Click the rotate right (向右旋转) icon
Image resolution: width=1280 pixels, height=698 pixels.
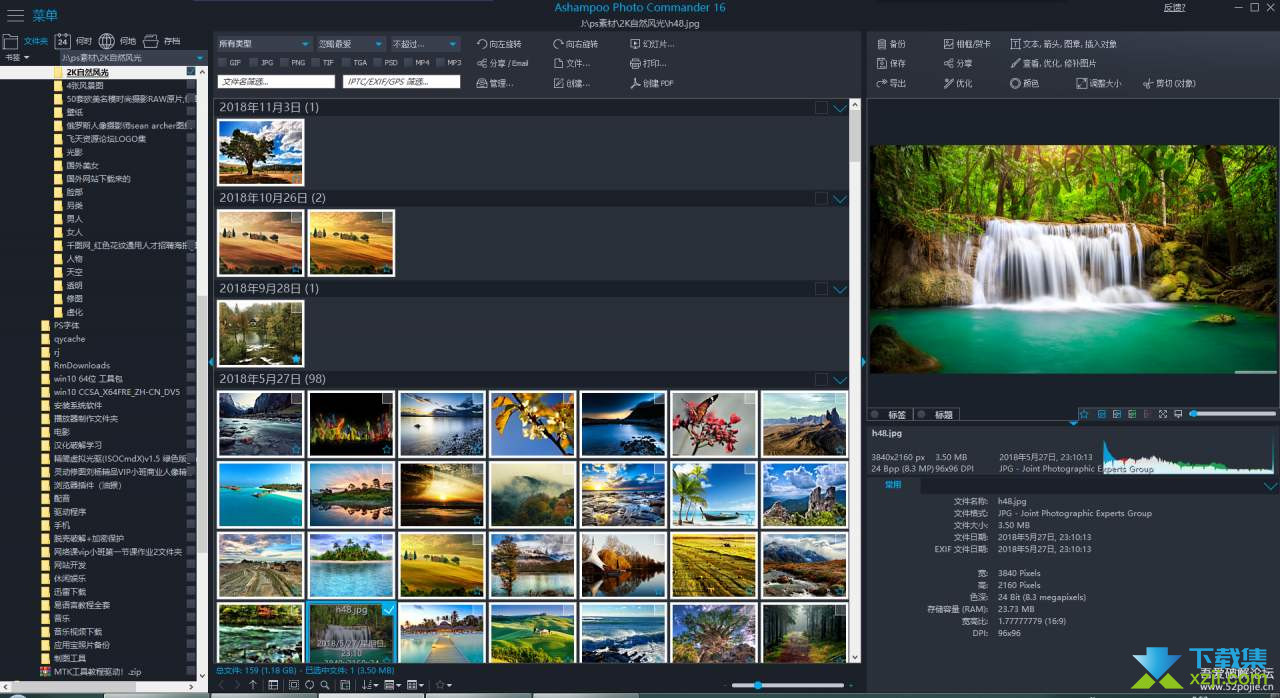558,44
